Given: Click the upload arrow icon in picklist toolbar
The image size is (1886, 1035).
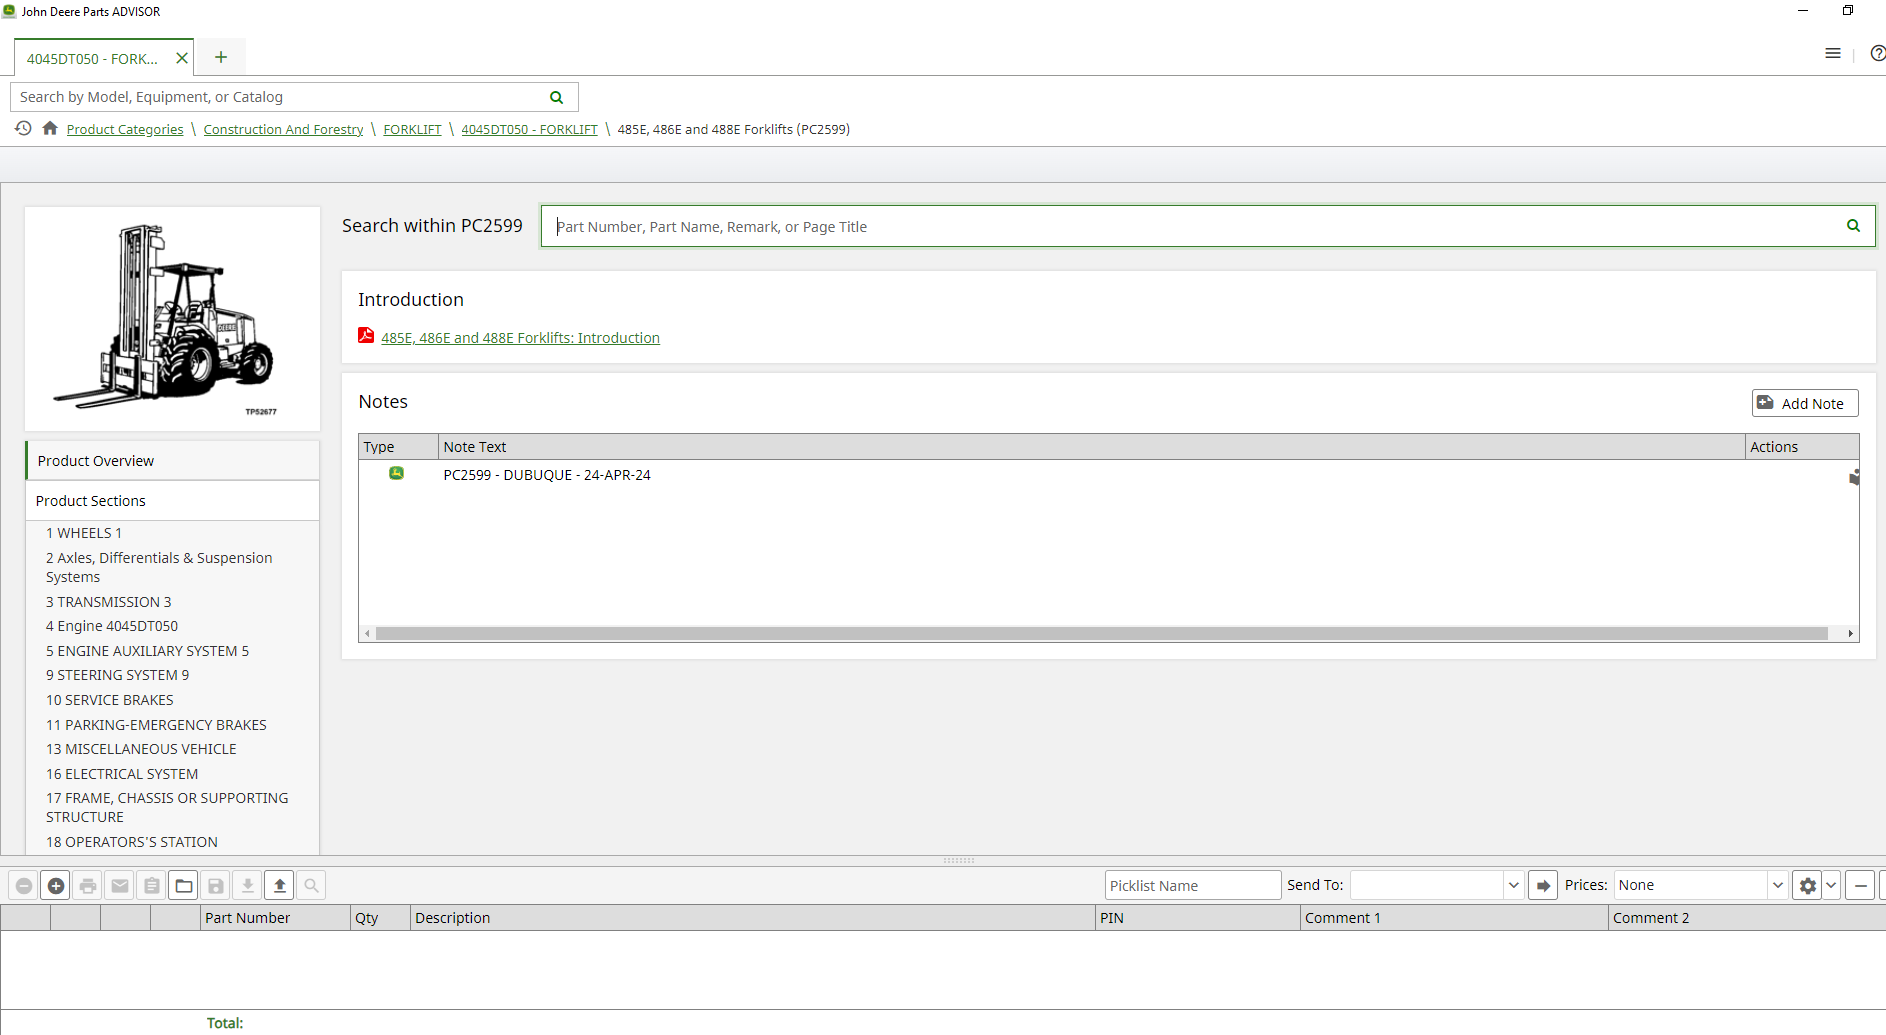Looking at the screenshot, I should [280, 886].
